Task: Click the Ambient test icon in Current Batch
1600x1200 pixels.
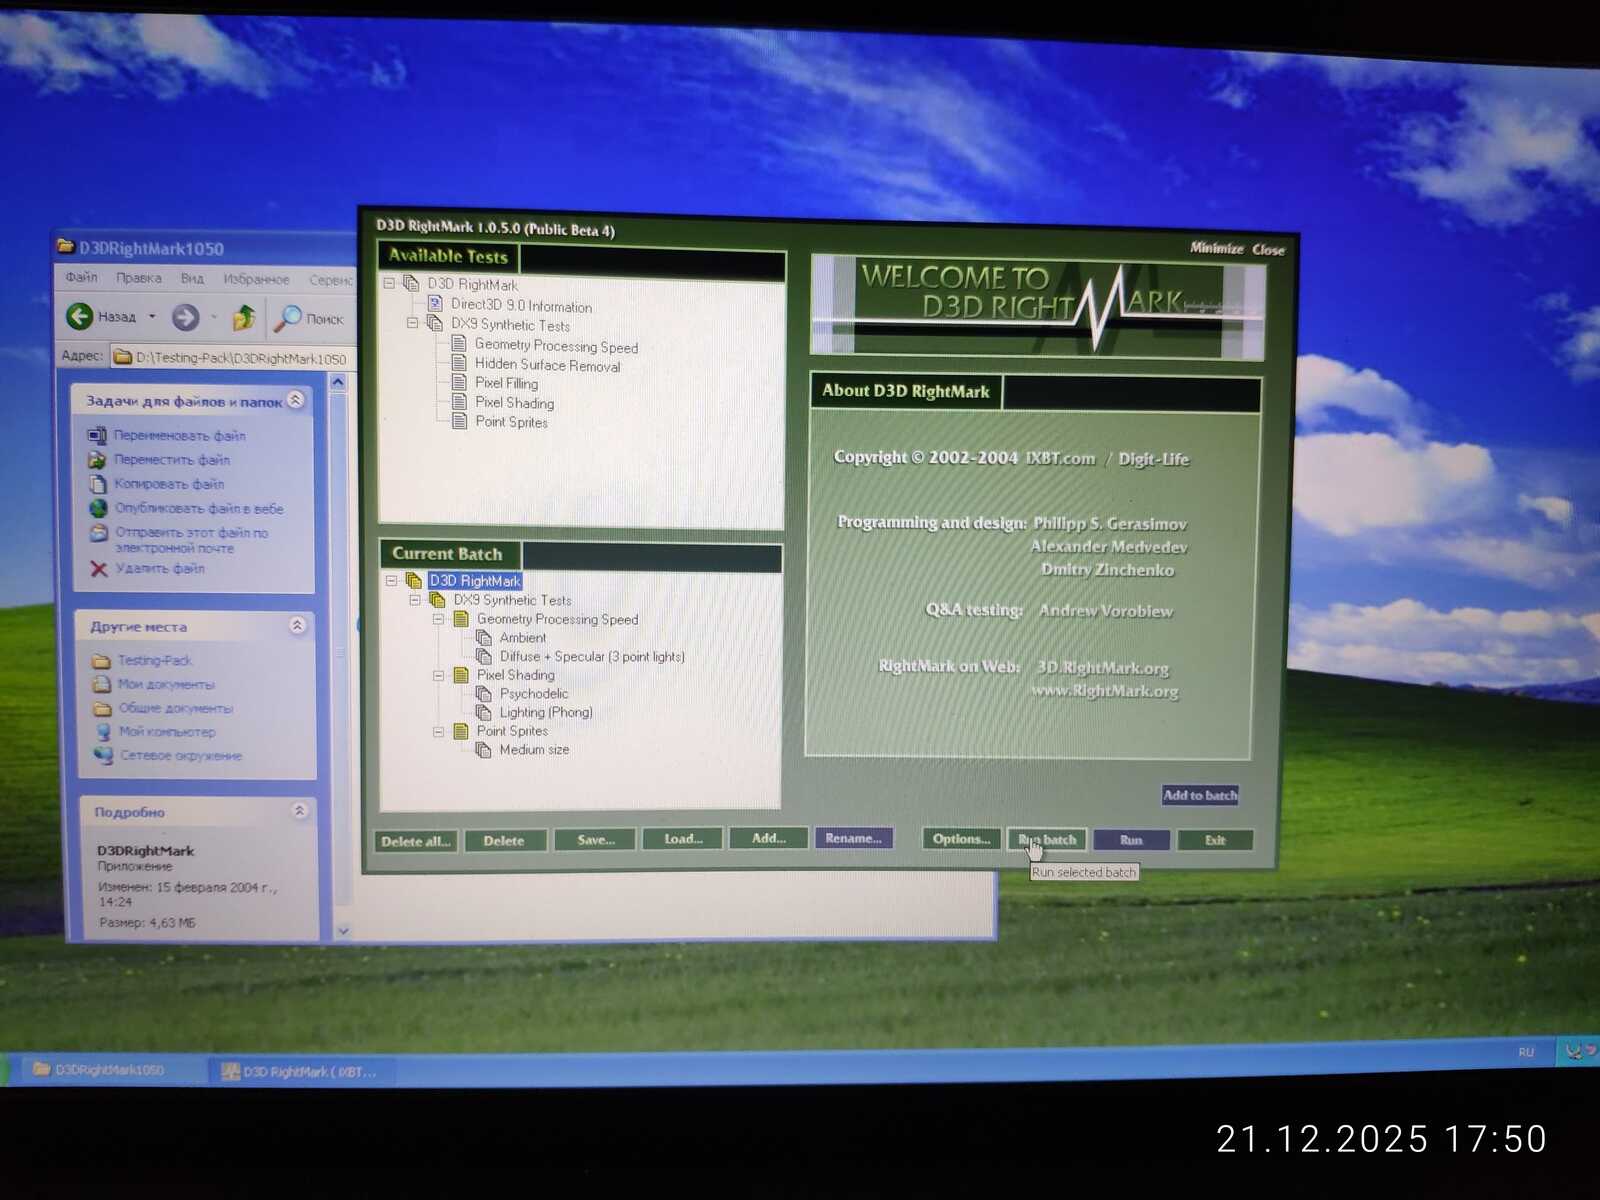Action: (x=484, y=637)
